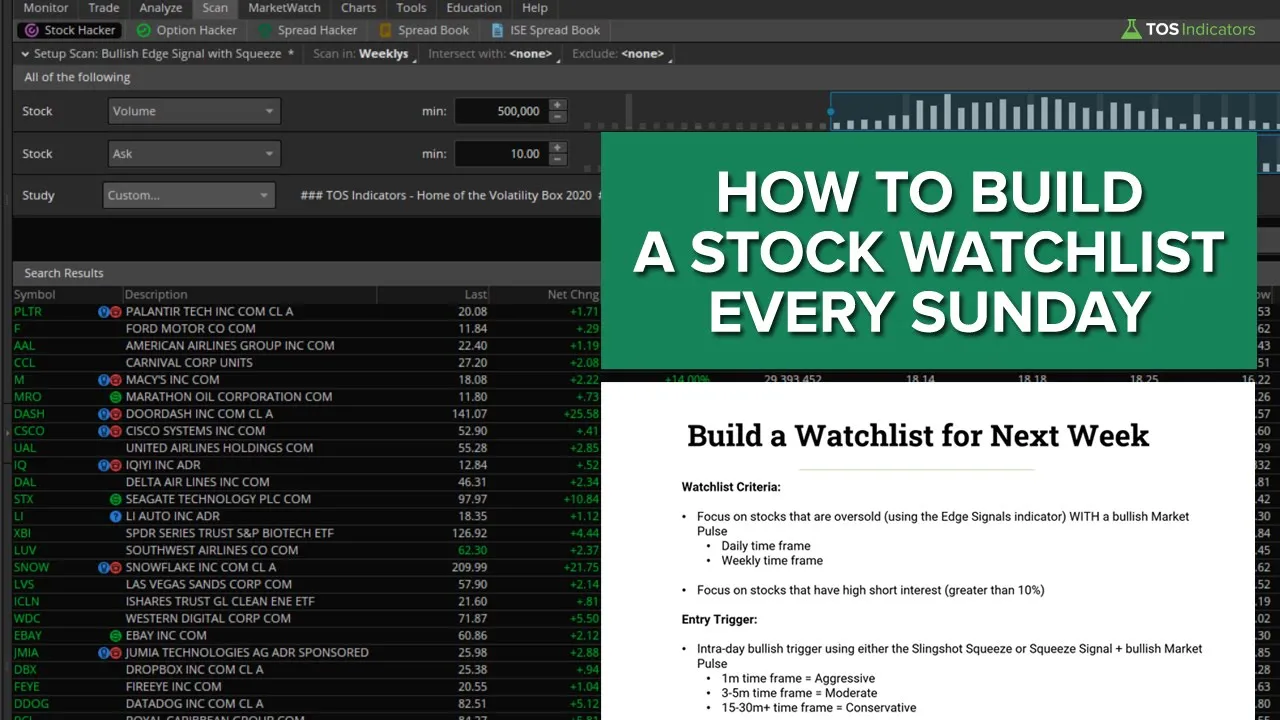Sort by the Symbol column header
Screen dimensions: 1280x720
click(x=67, y=294)
